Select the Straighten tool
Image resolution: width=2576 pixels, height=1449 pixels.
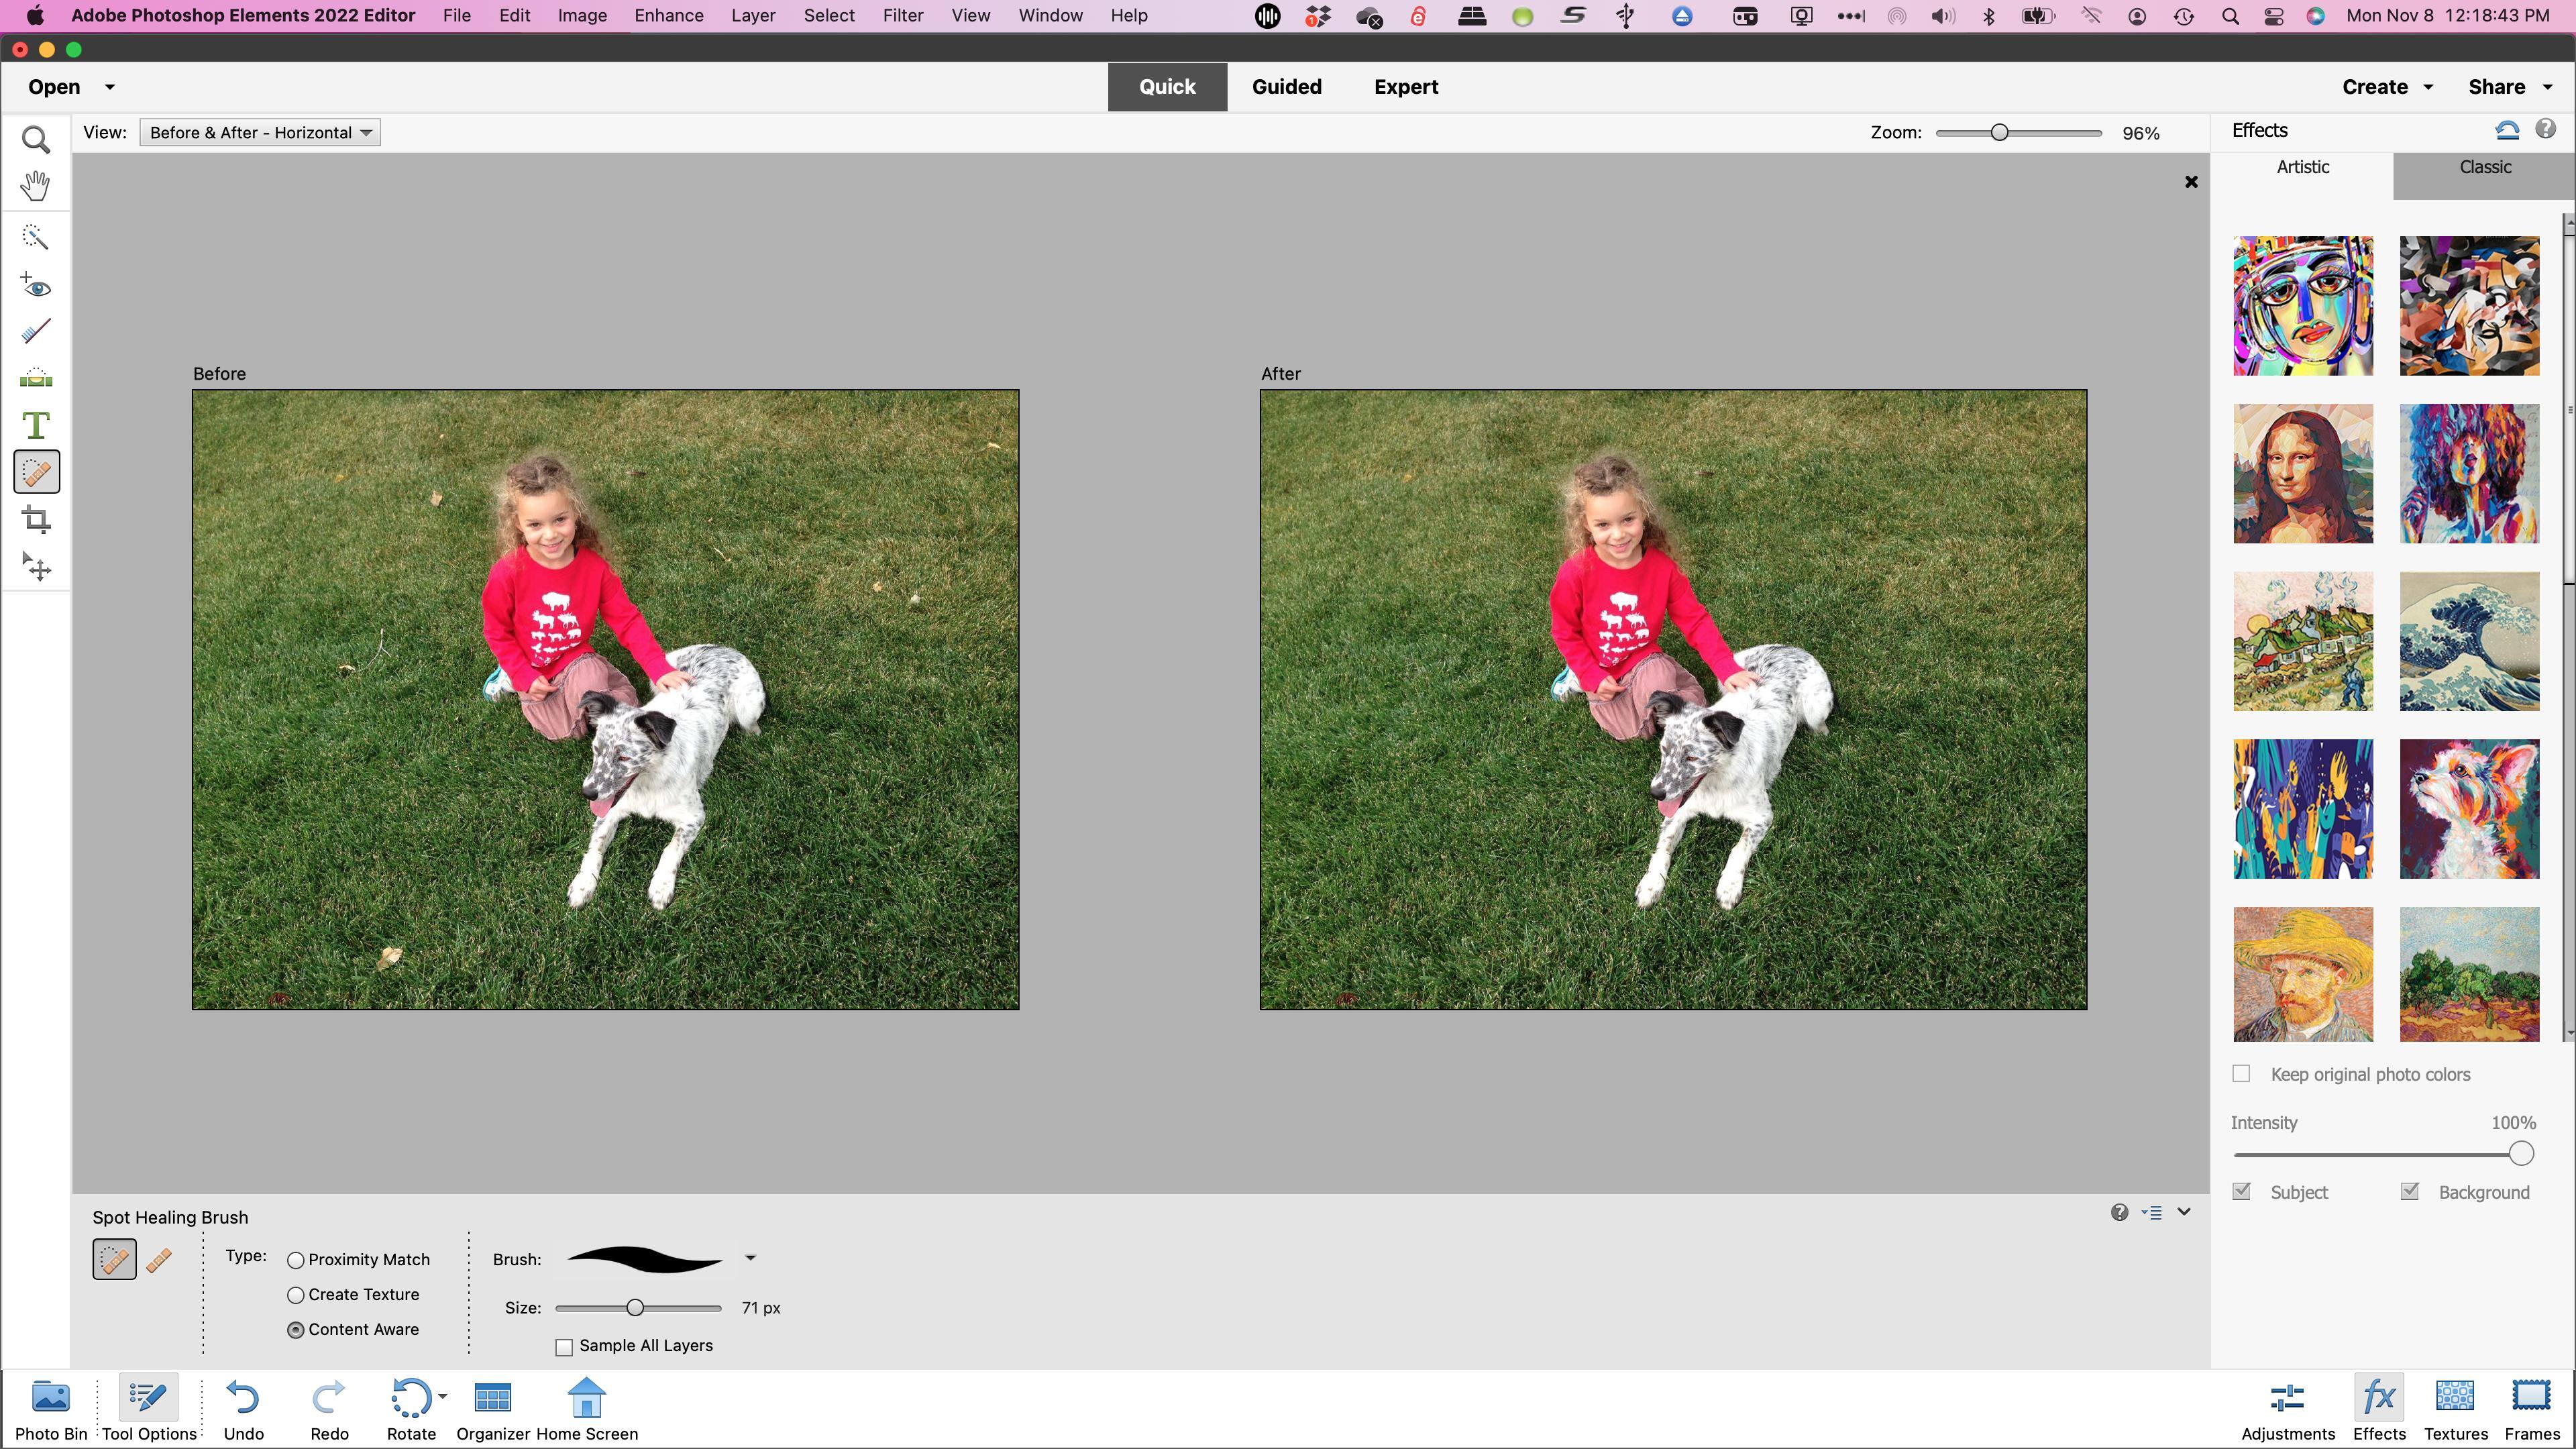(36, 378)
